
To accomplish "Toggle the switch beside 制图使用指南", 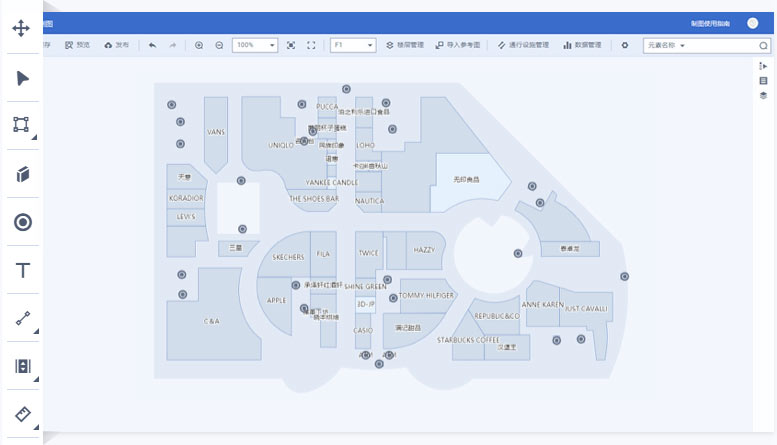I will click(752, 23).
